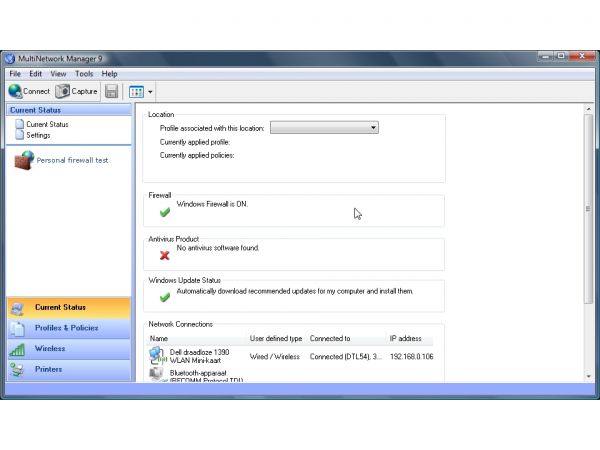The width and height of the screenshot is (600, 450).
Task: Click the Printers icon in sidebar
Action: (17, 370)
